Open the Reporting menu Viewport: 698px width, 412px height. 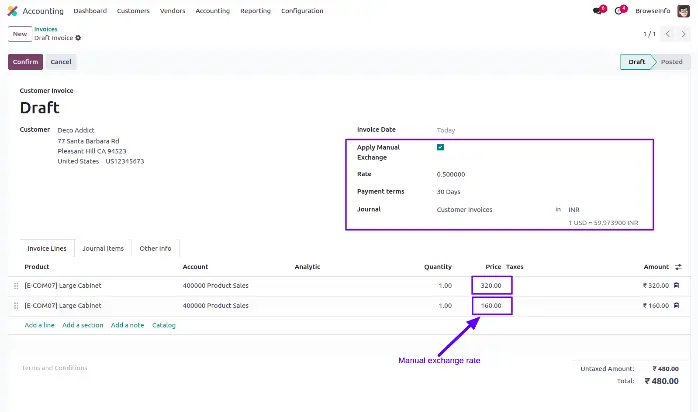click(x=255, y=11)
